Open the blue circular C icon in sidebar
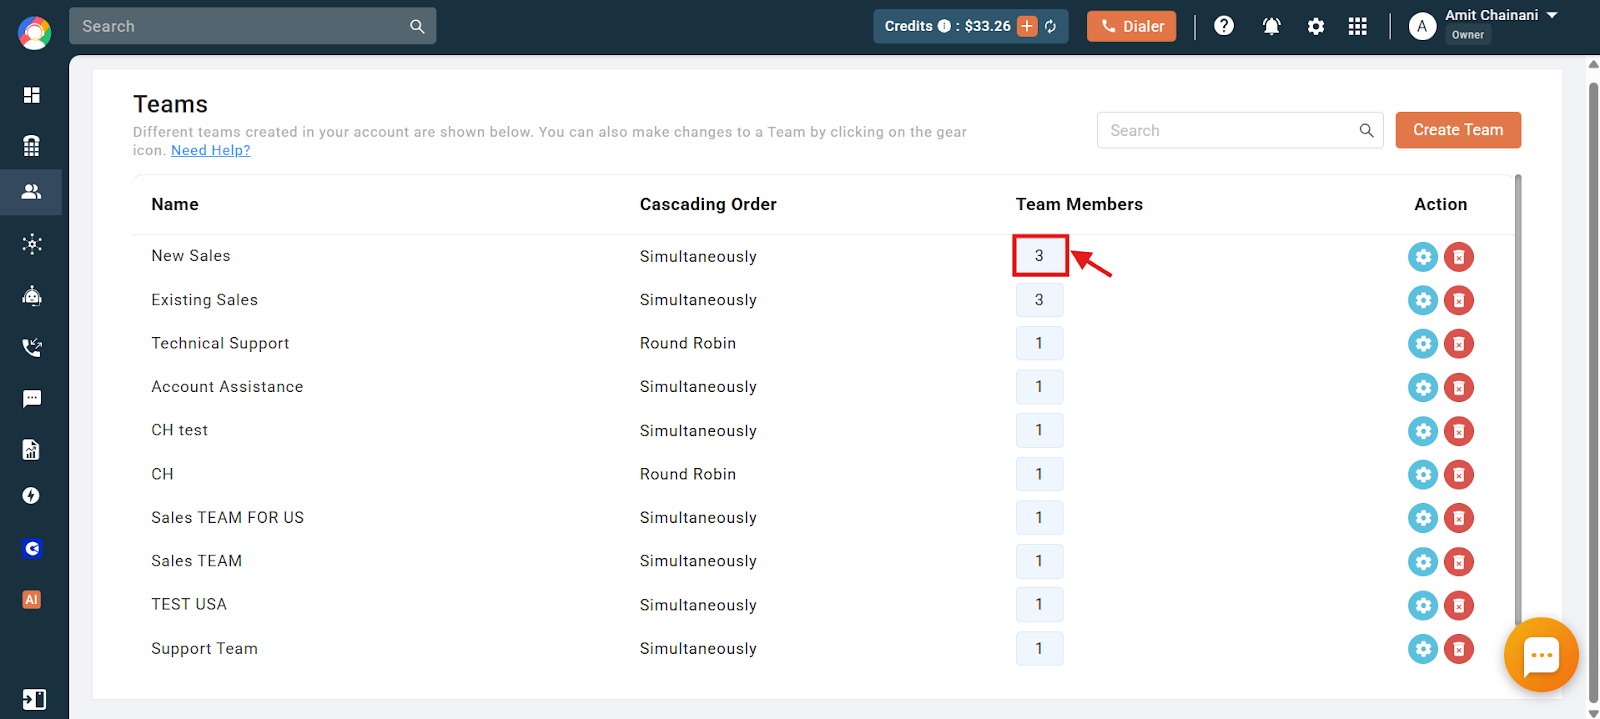Screen dimensions: 1600x719 pyautogui.click(x=32, y=548)
